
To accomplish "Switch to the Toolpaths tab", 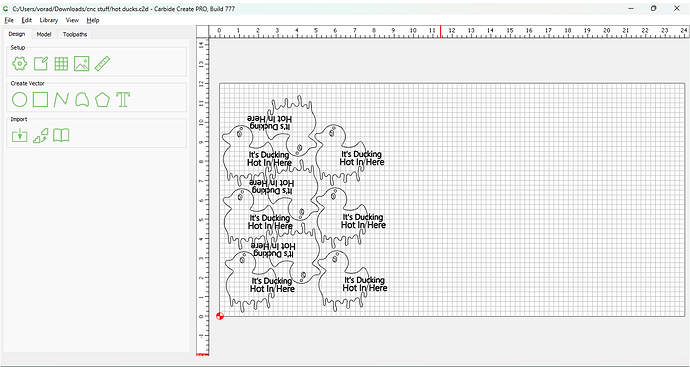I will coord(75,34).
